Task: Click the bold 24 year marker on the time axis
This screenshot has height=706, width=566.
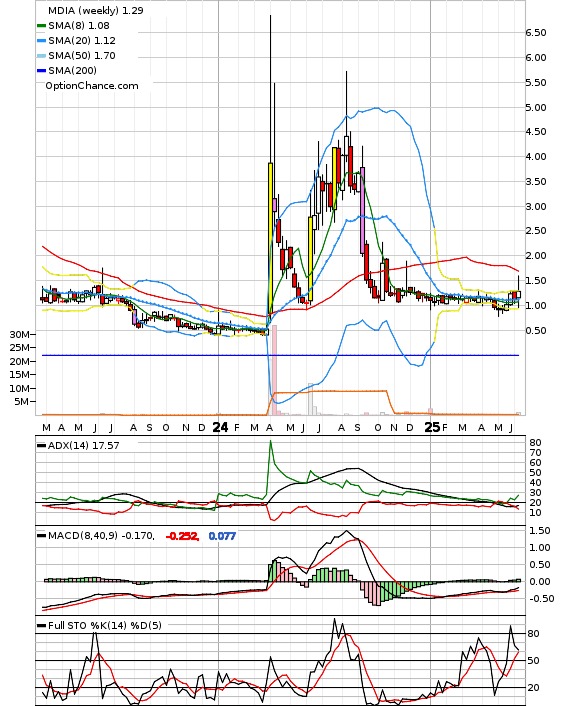Action: click(220, 427)
